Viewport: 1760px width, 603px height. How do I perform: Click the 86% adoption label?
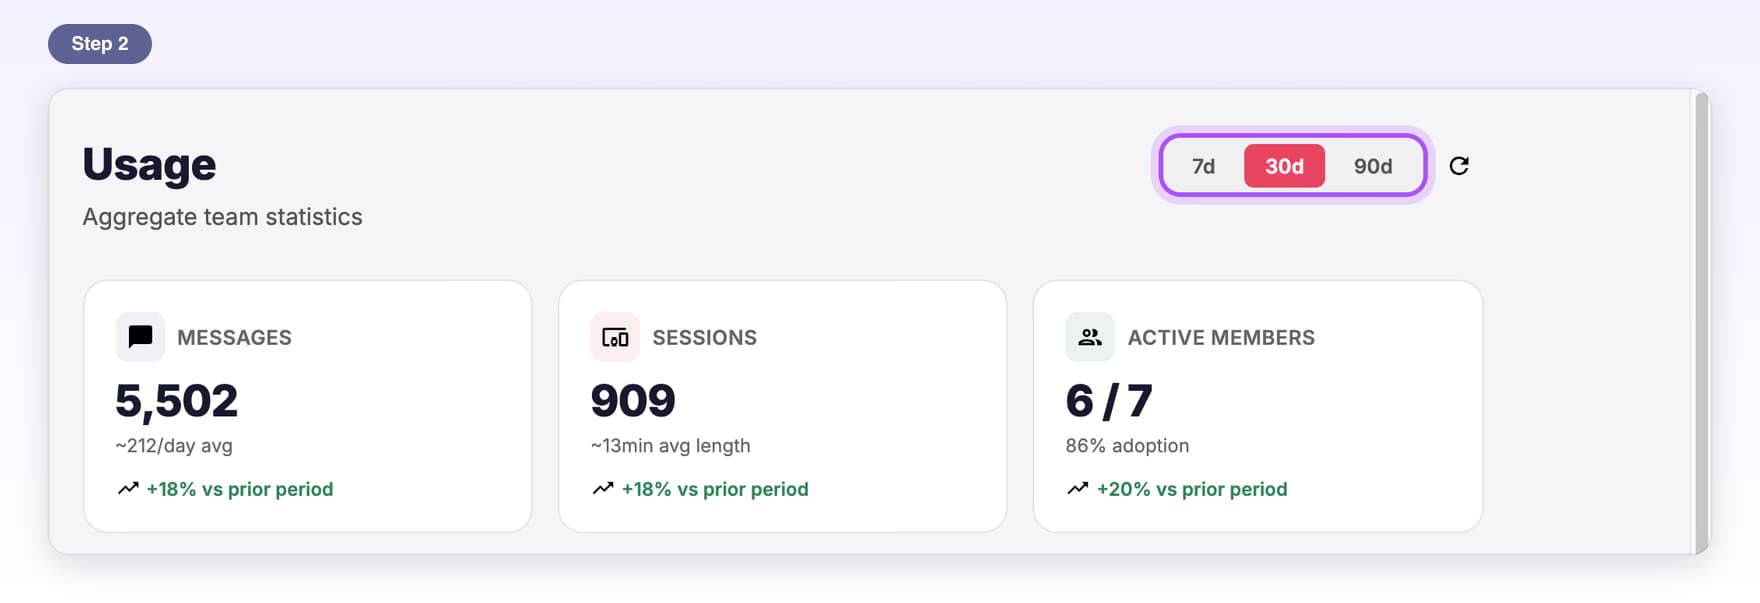coord(1127,446)
